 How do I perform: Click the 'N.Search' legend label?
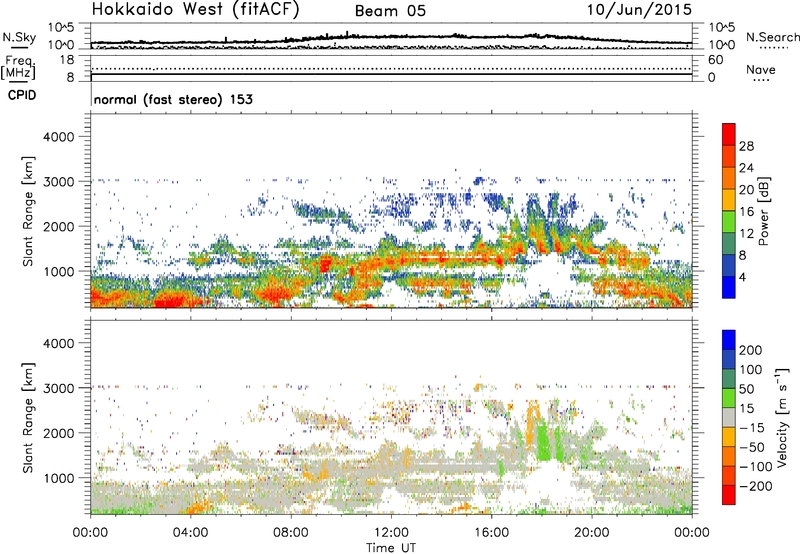pos(772,37)
